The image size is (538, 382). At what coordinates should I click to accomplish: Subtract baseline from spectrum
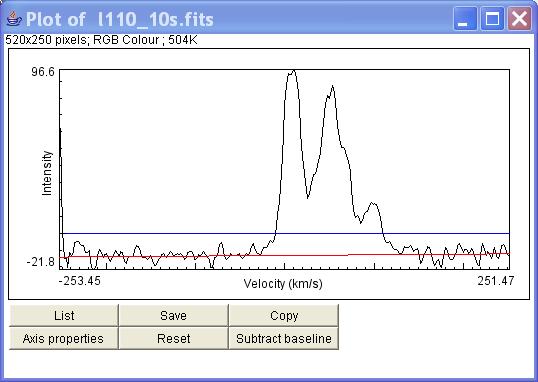pyautogui.click(x=284, y=338)
